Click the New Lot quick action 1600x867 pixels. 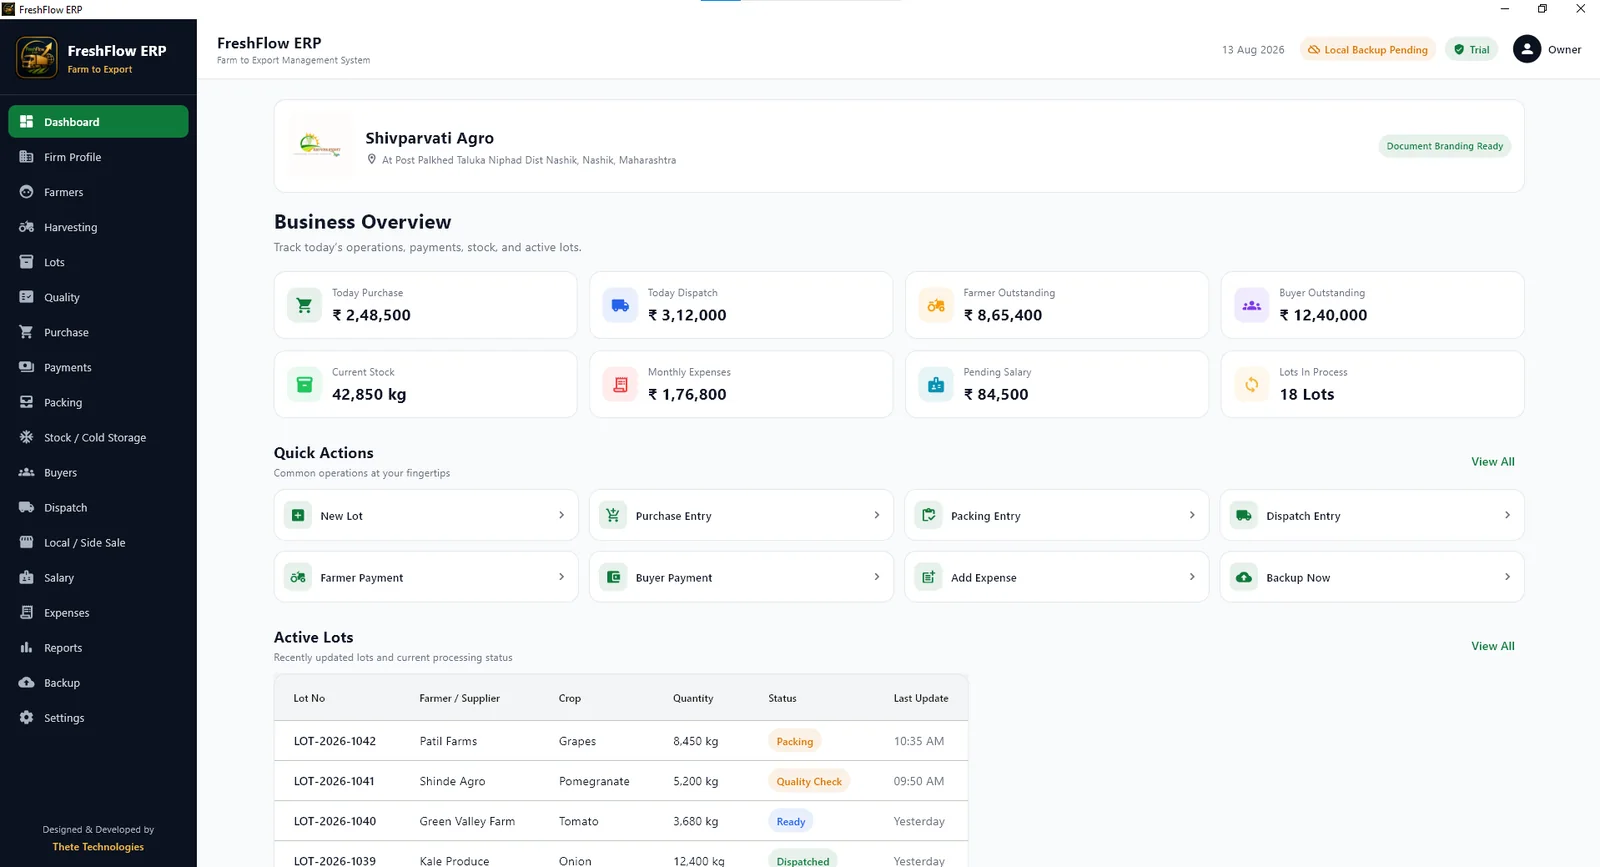426,515
